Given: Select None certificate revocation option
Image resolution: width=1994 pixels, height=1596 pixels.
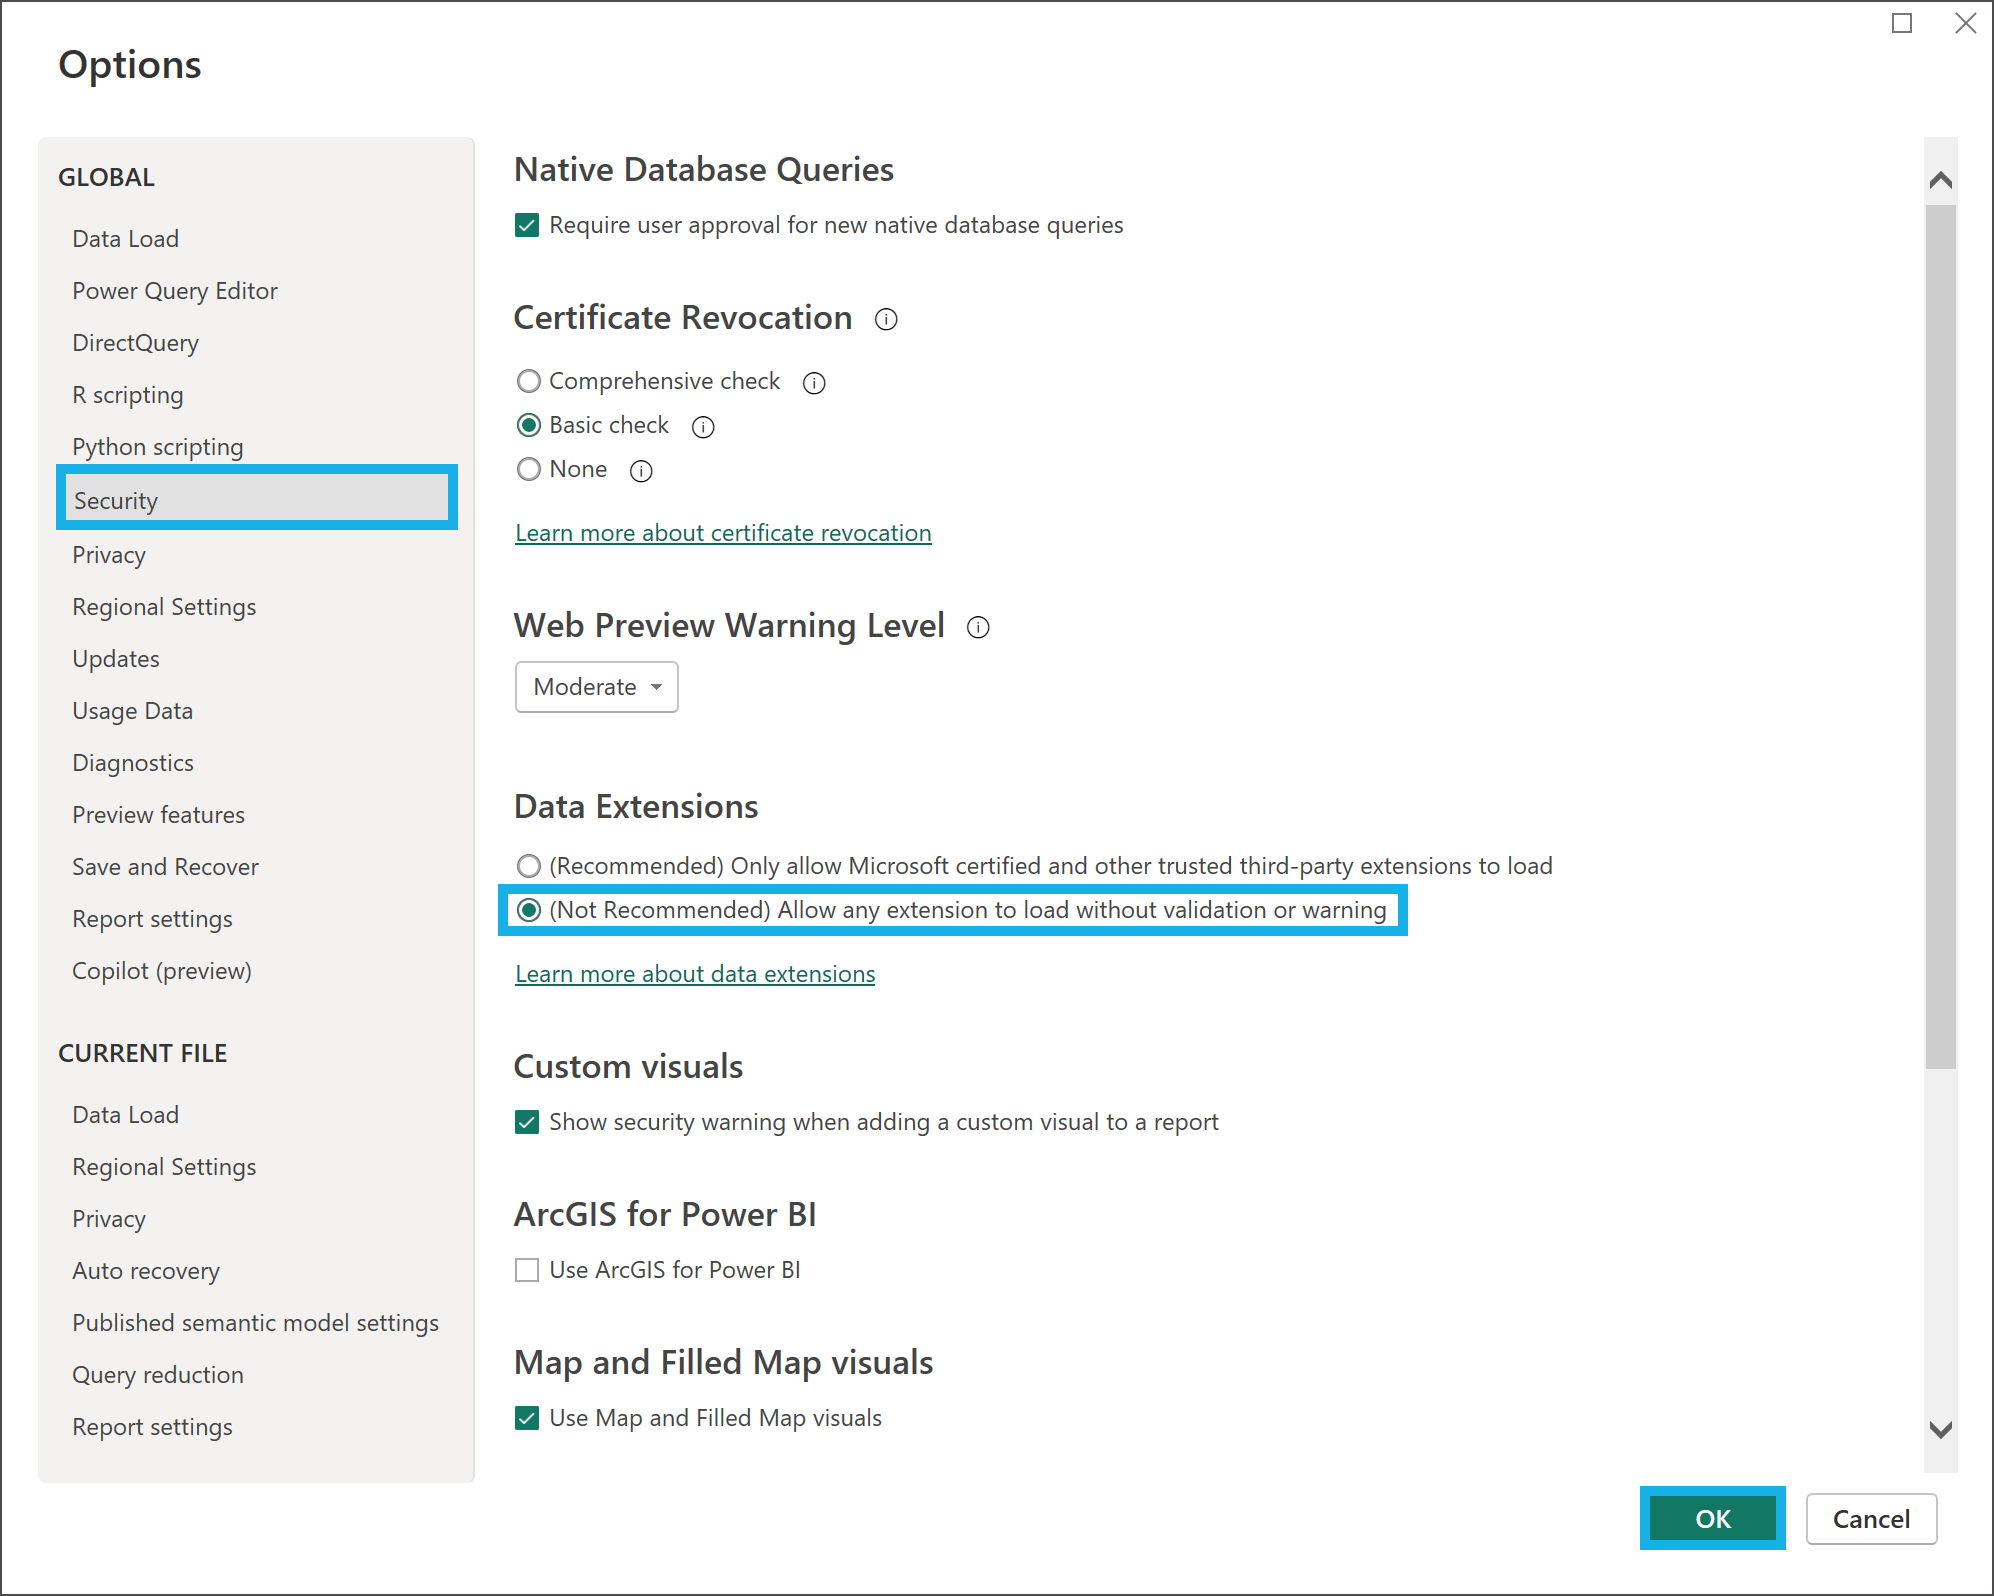Looking at the screenshot, I should click(529, 469).
